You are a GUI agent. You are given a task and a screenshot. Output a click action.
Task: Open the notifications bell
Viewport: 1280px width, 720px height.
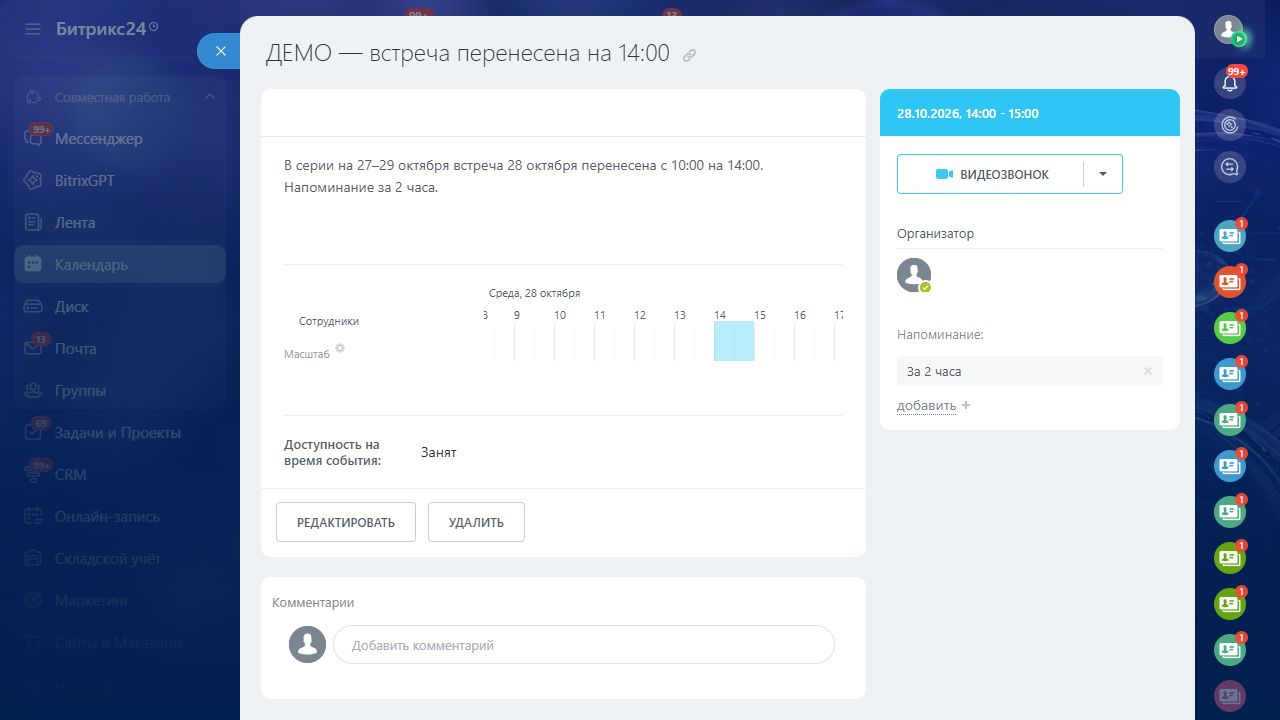[1230, 83]
